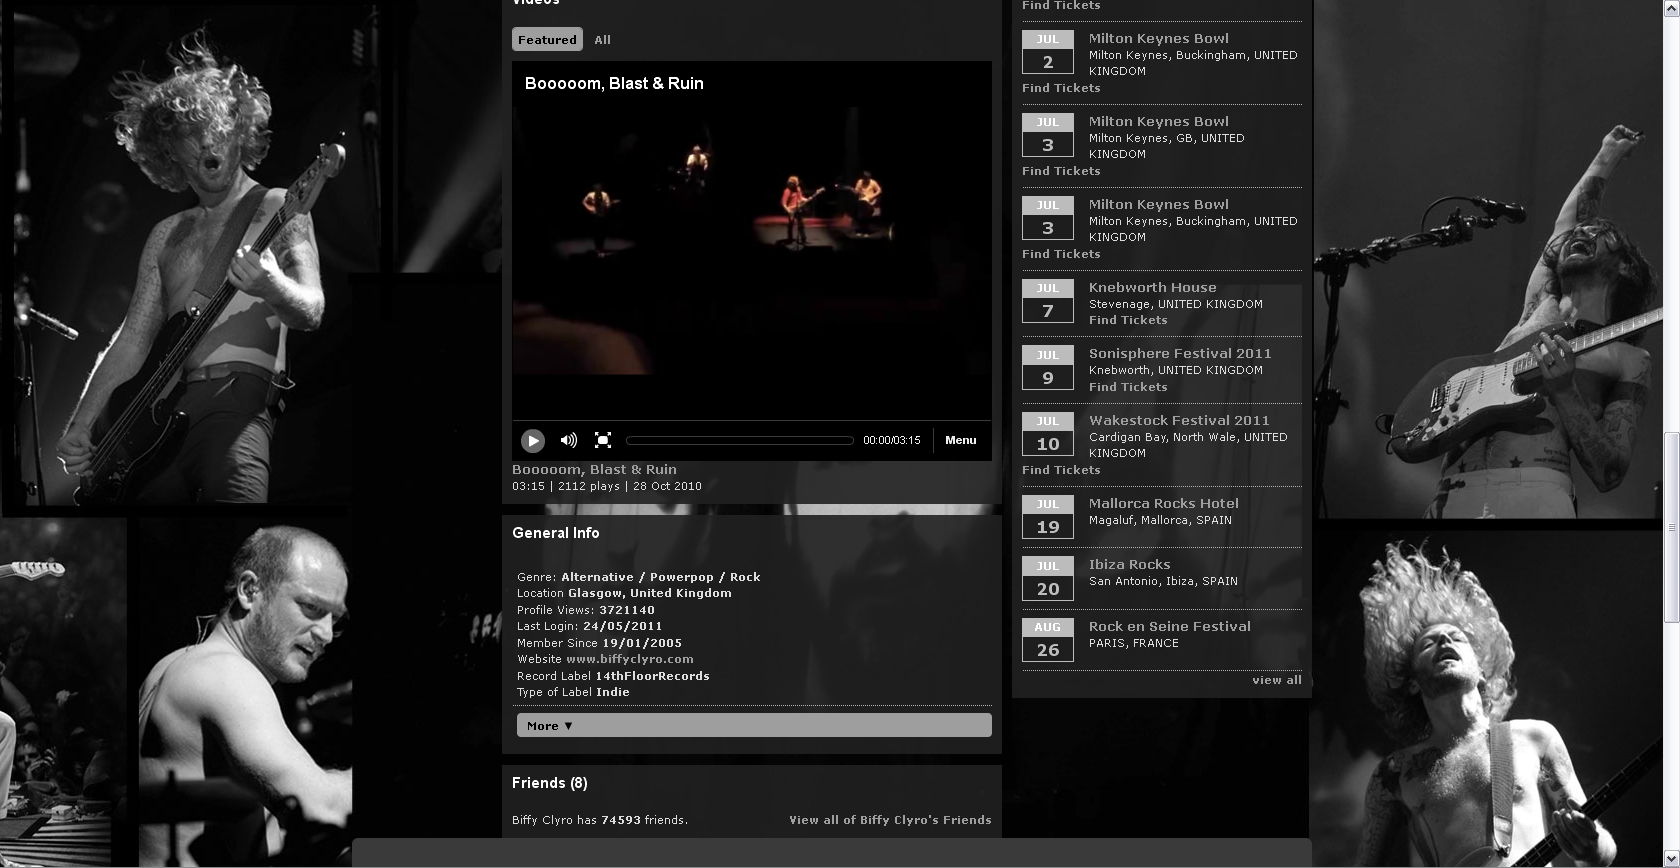Screen dimensions: 1680x868
Task: Click scrollbar down arrow at bottom right
Action: (1671, 859)
